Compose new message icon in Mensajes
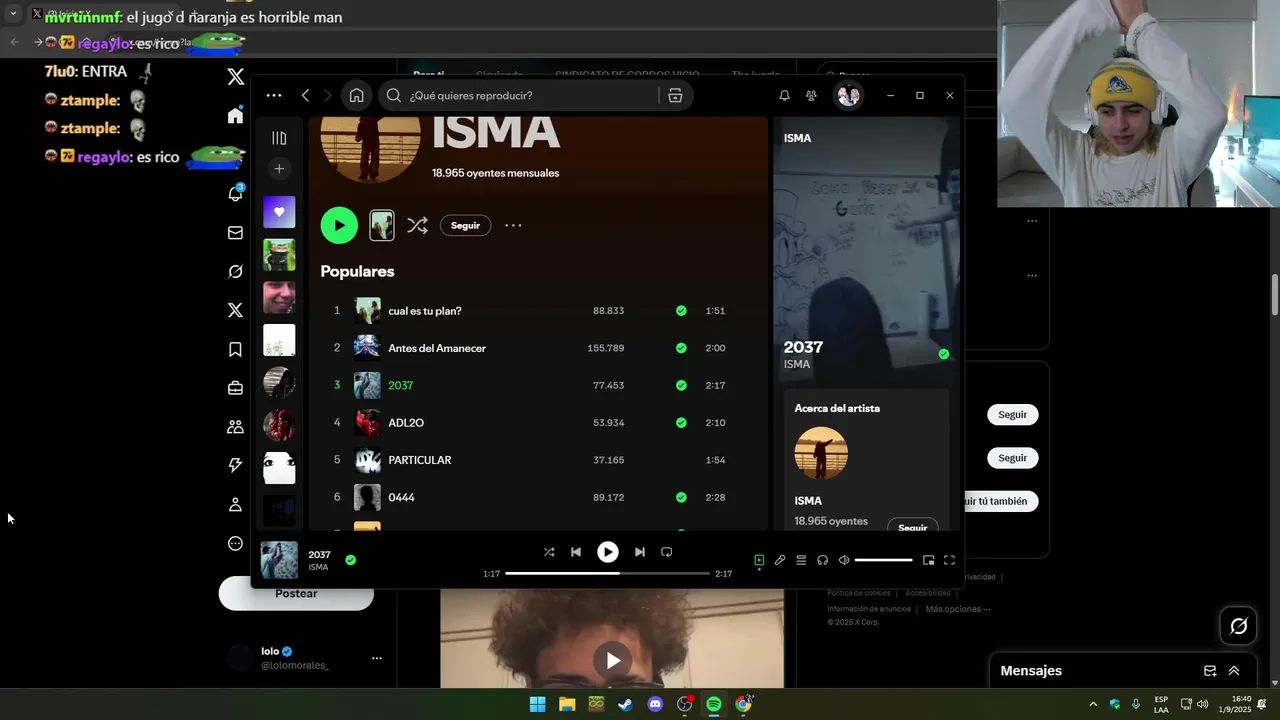Screen dimensions: 1280x720 [1209, 671]
